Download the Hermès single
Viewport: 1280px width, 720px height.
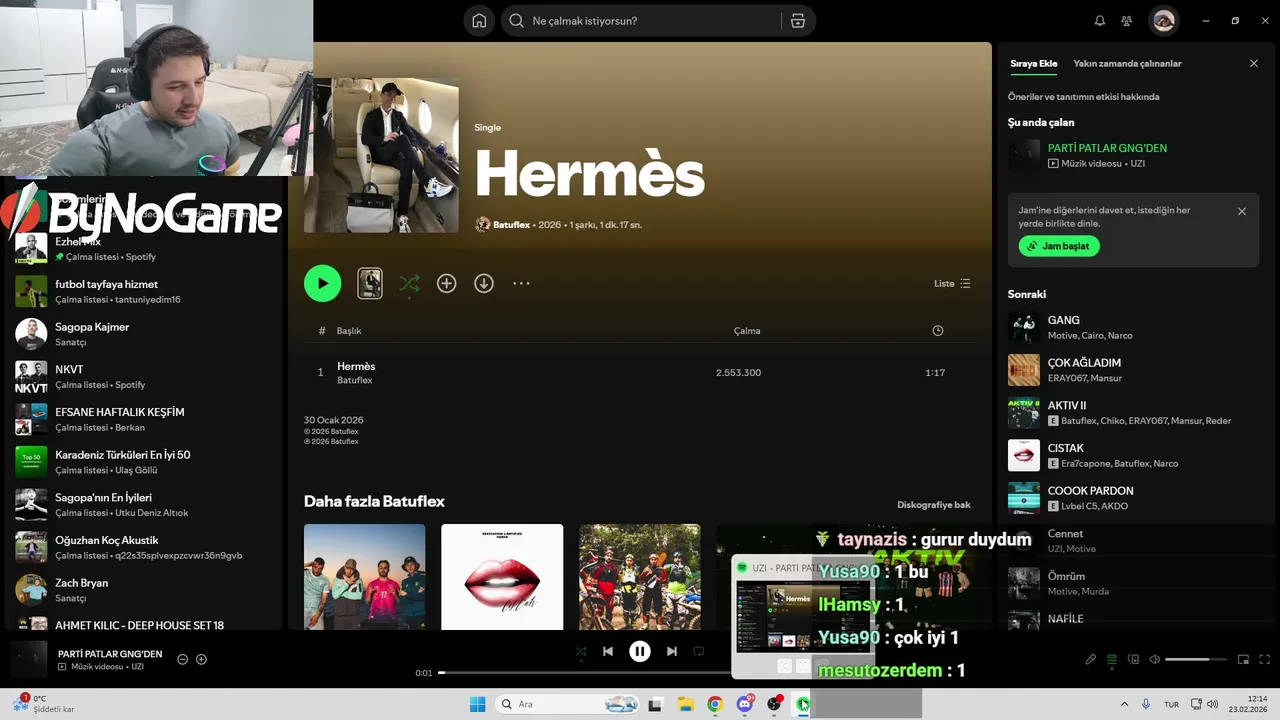point(484,284)
